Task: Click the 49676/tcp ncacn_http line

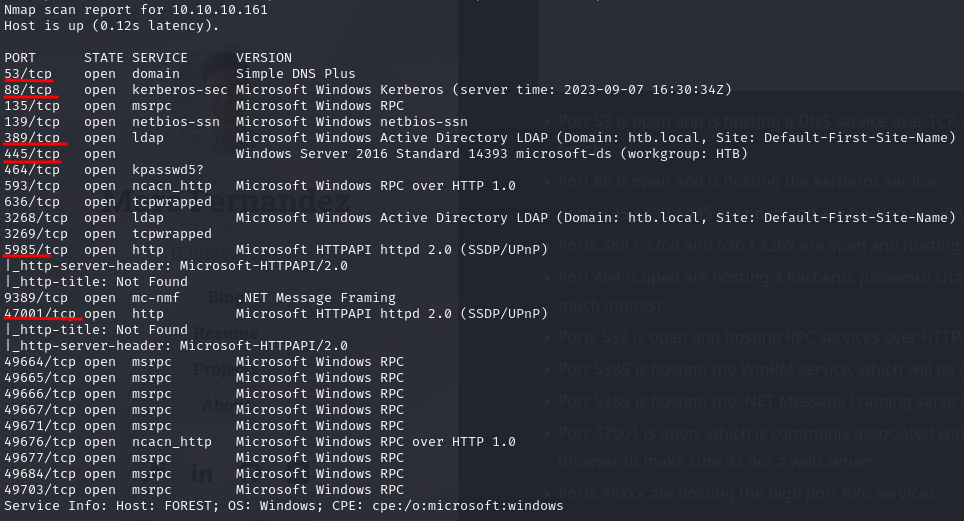Action: (x=260, y=442)
